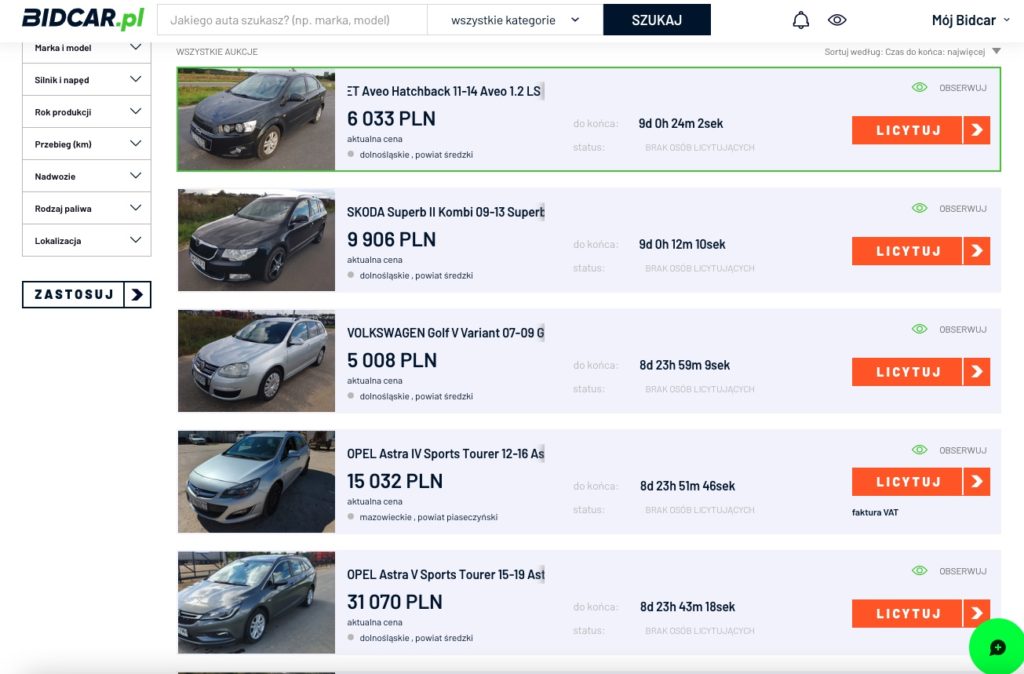The height and width of the screenshot is (674, 1024).
Task: Expand the Przebieg (km) filter
Action: coord(87,144)
